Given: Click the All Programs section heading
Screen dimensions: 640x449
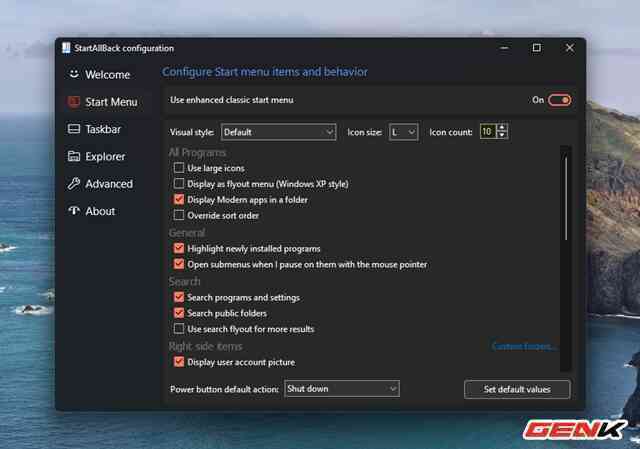Looking at the screenshot, I should [198, 152].
